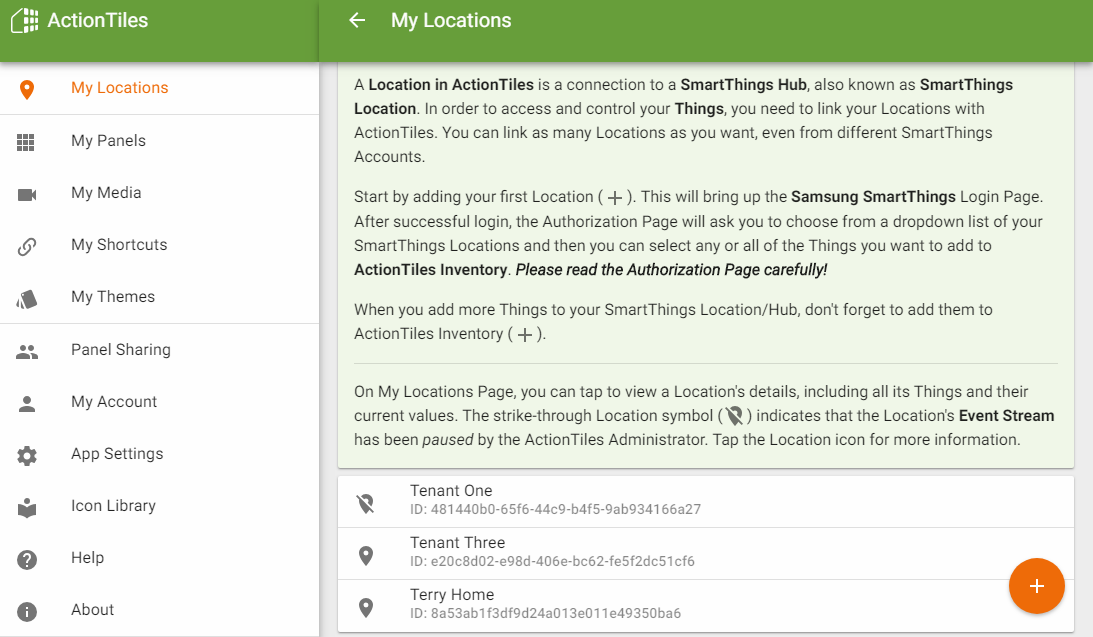Click the strike-through Location symbol in description
The height and width of the screenshot is (637, 1093).
tap(734, 416)
